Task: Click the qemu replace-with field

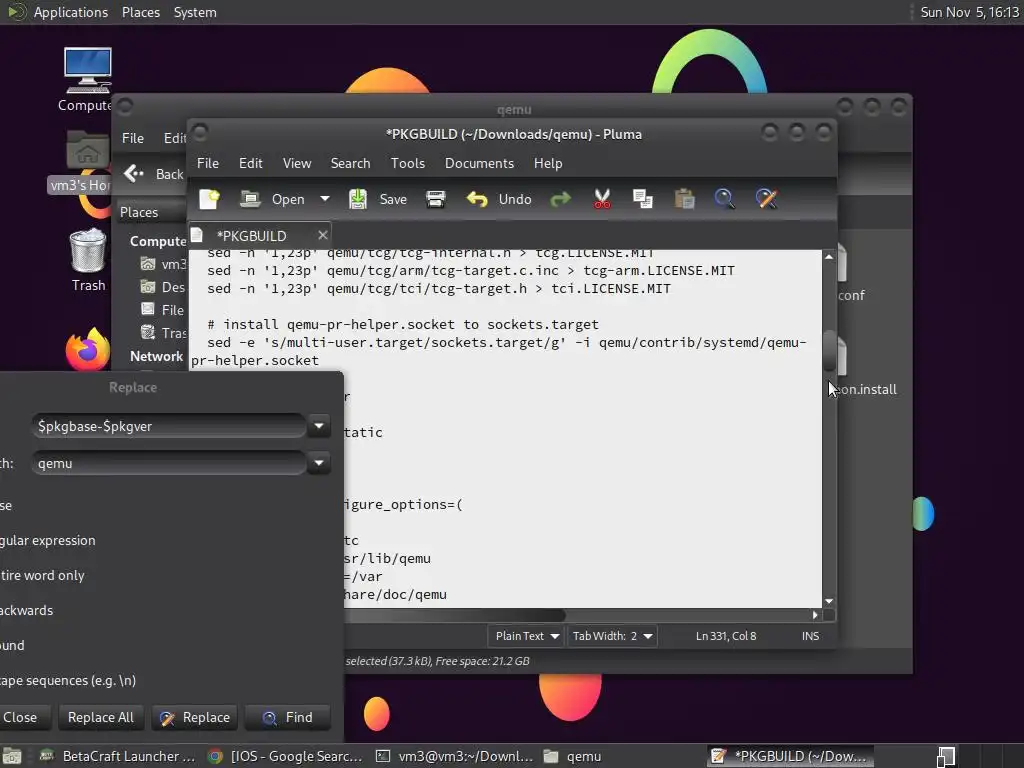Action: (168, 464)
